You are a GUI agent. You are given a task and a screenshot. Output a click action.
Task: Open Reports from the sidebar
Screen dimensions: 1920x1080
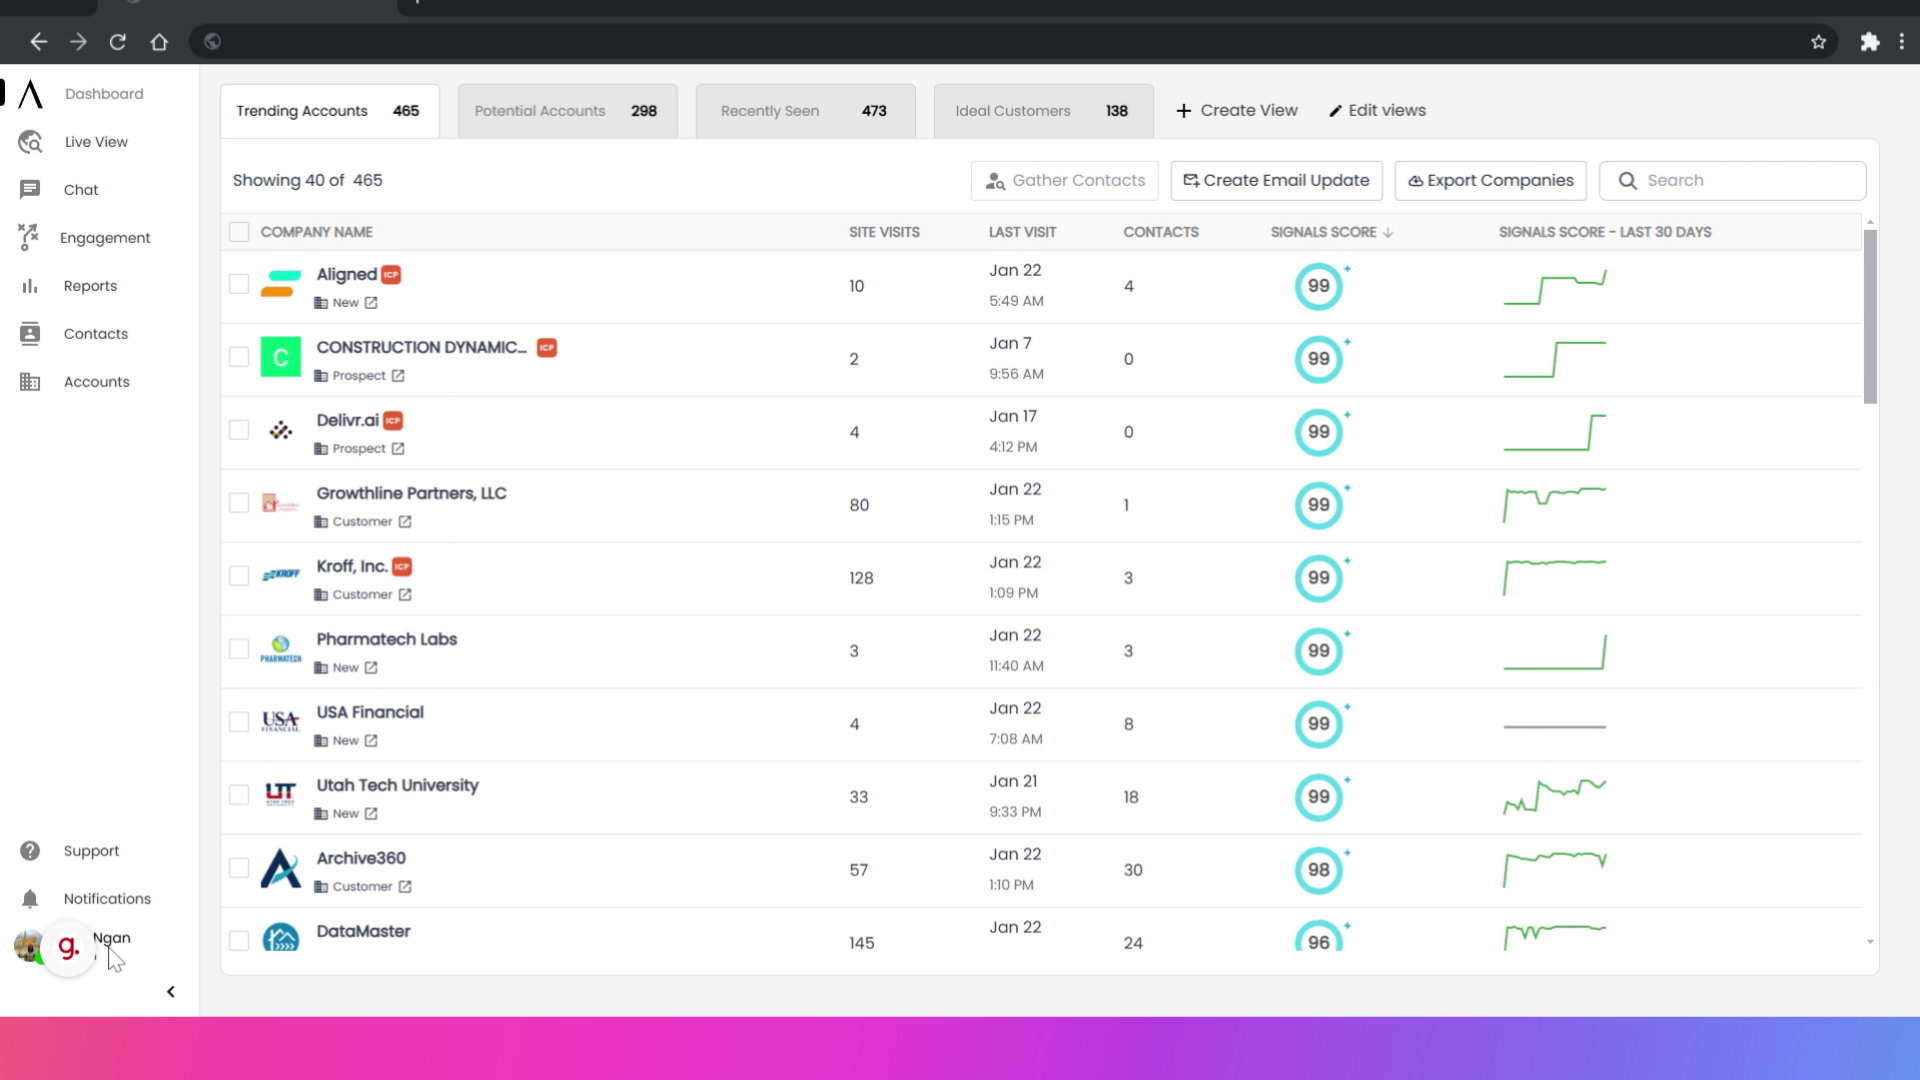point(30,285)
